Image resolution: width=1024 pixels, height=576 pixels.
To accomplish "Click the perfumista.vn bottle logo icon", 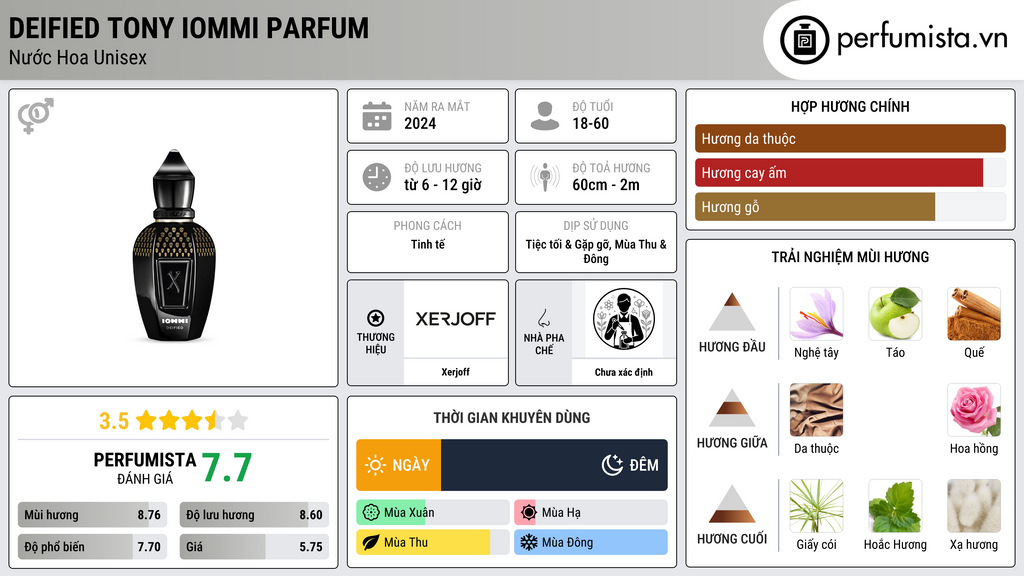I will tap(804, 40).
